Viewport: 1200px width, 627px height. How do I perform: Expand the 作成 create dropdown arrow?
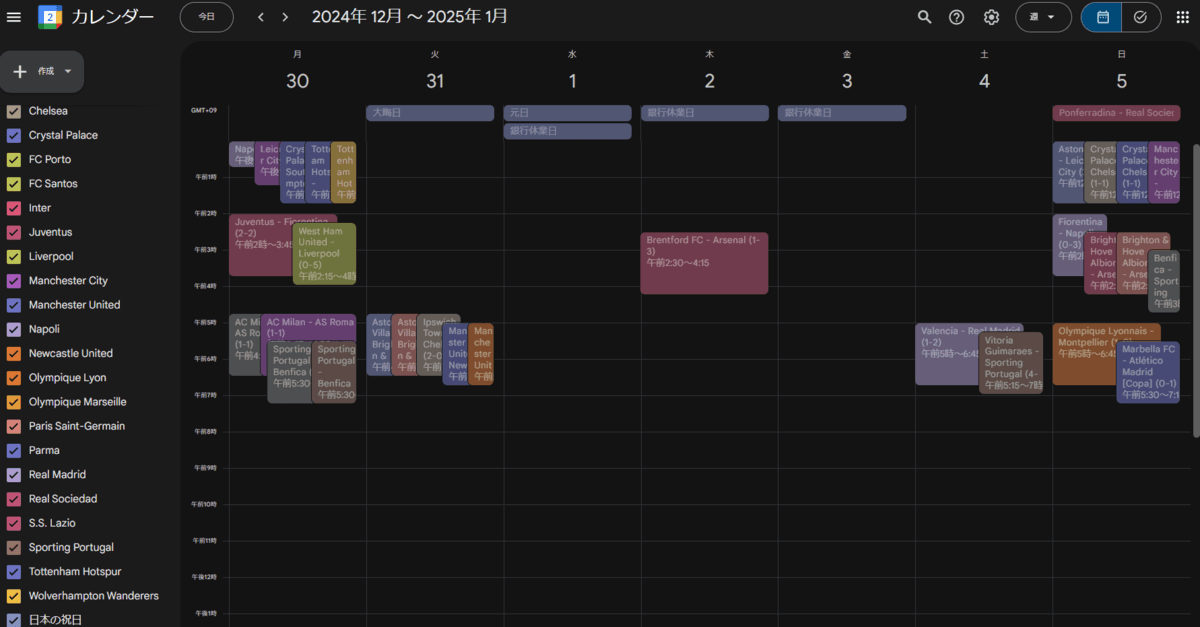(x=68, y=72)
